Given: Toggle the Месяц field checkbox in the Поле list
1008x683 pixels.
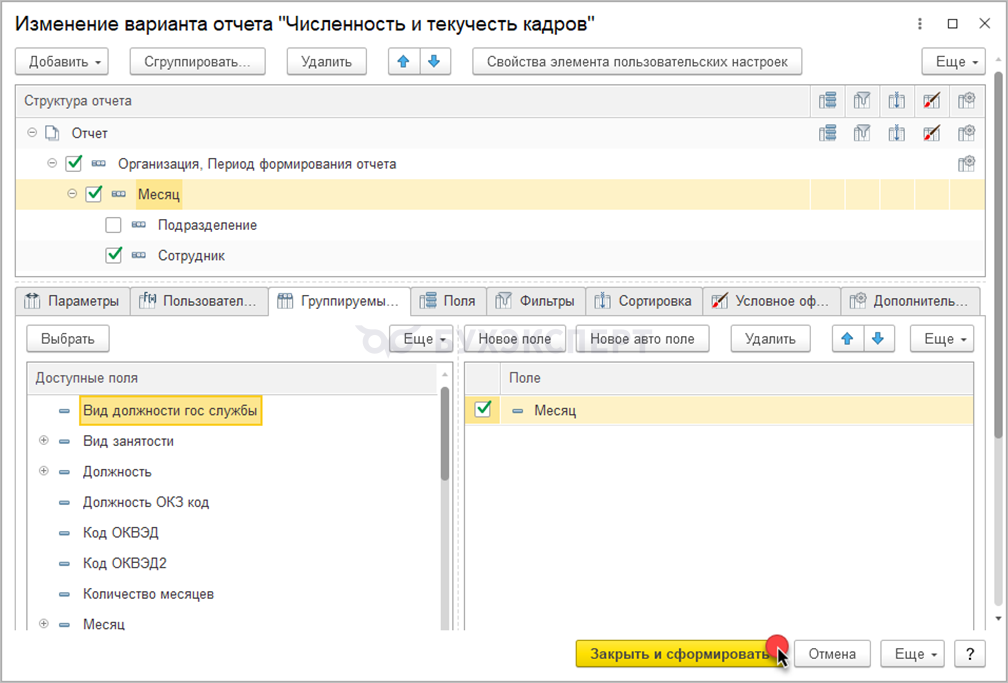Looking at the screenshot, I should coord(483,409).
